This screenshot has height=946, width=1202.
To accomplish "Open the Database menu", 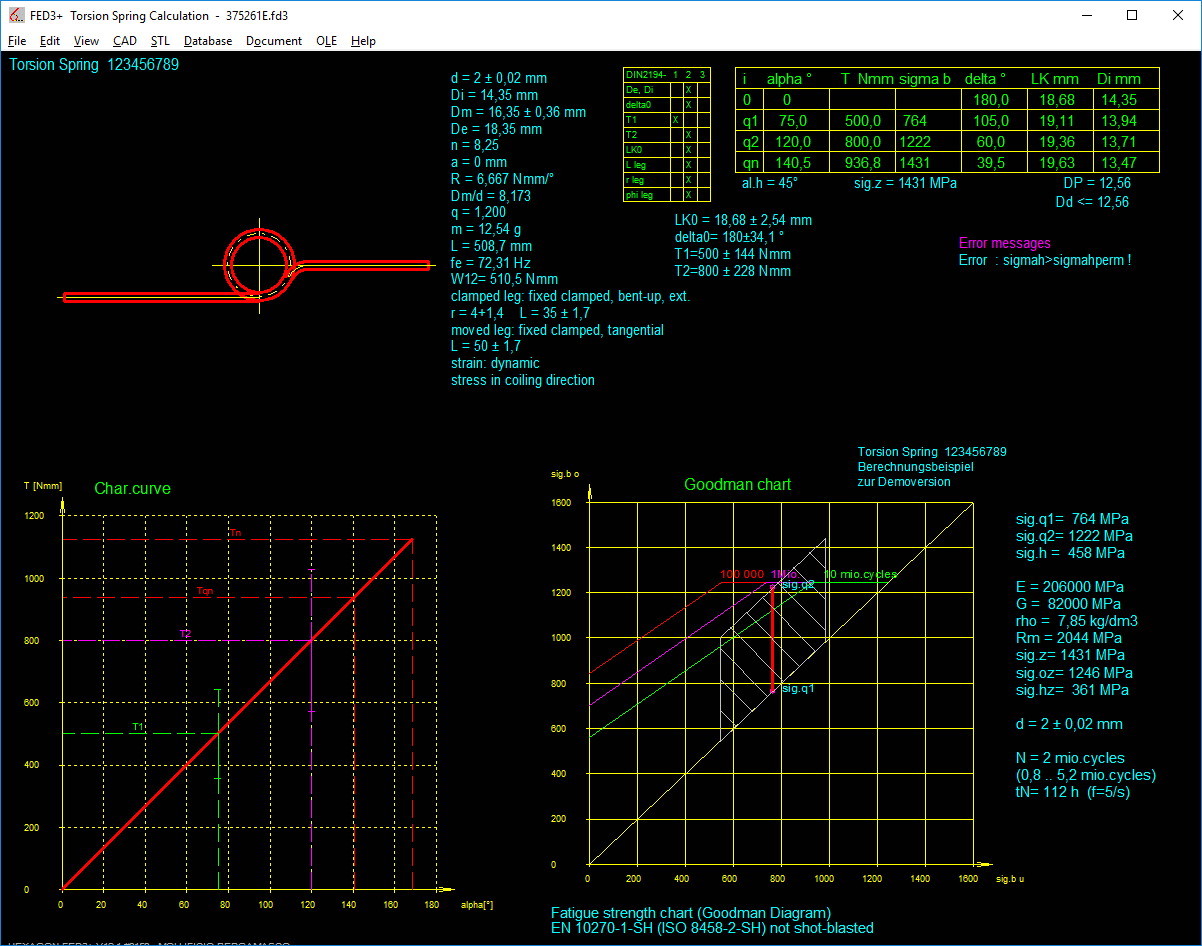I will pyautogui.click(x=208, y=41).
